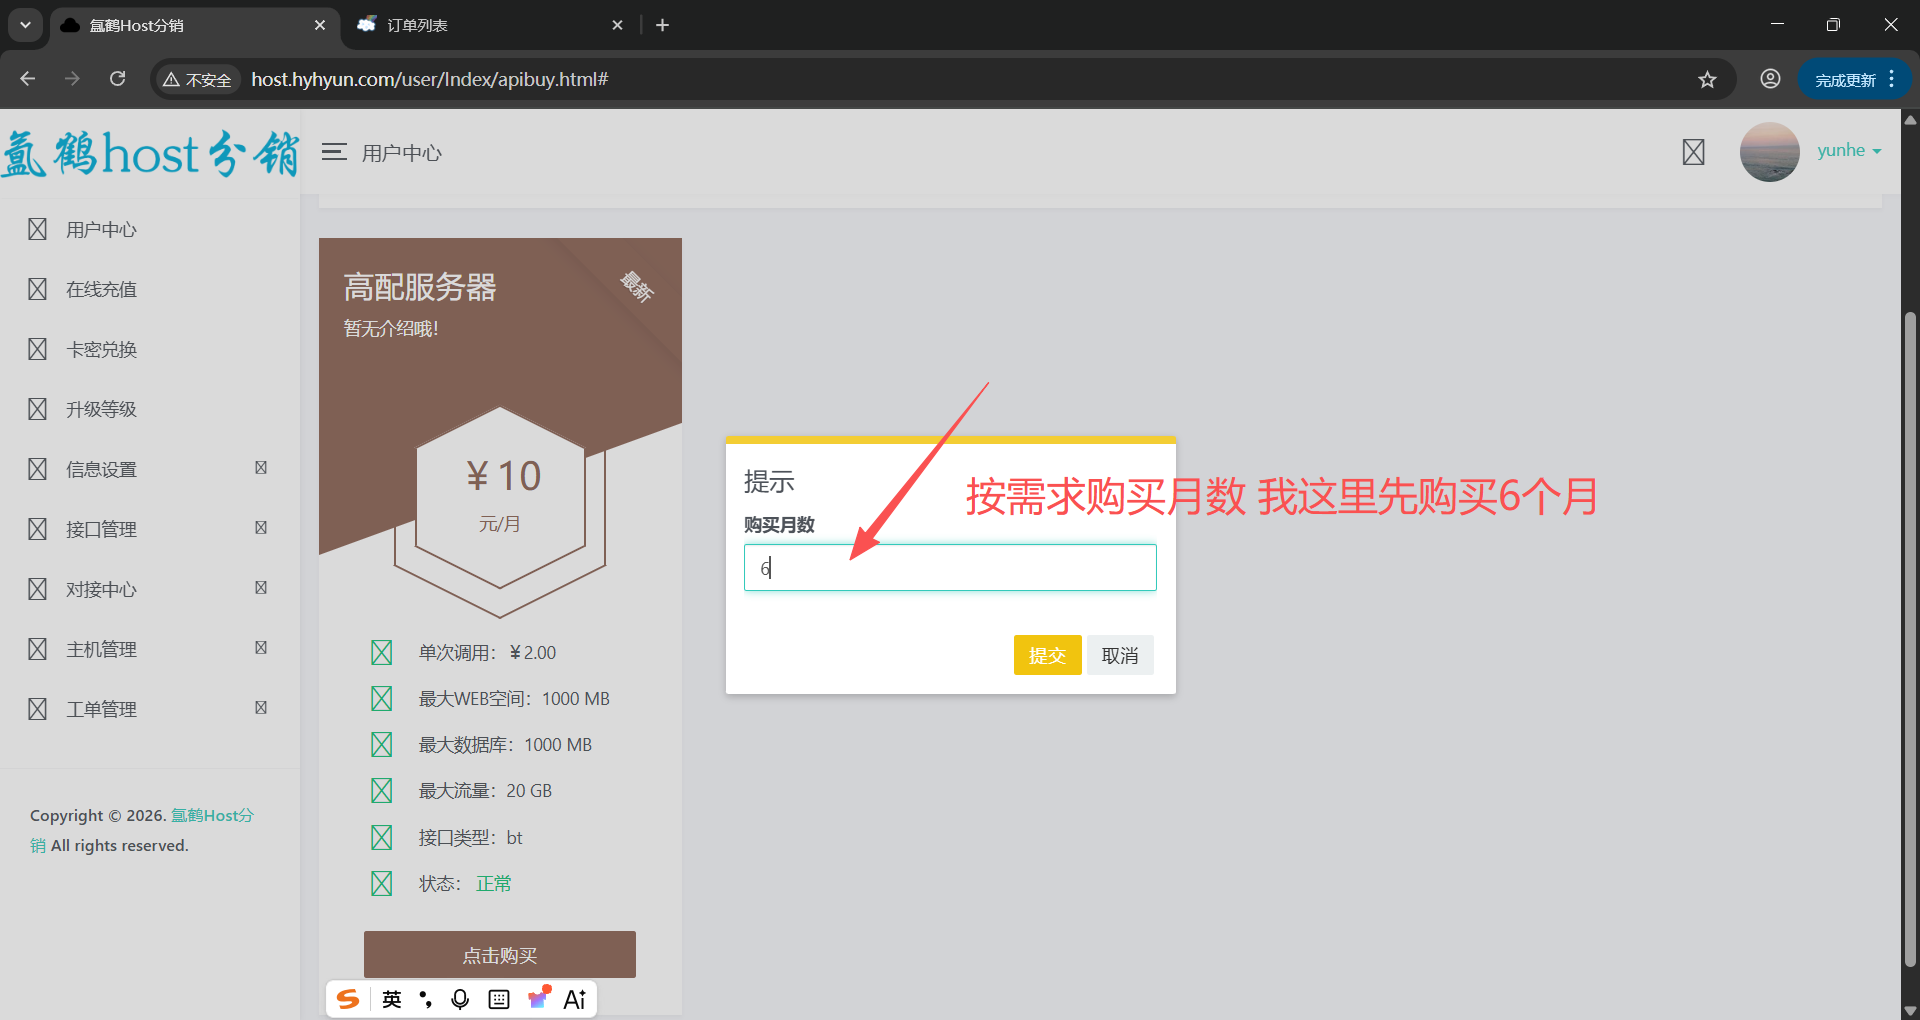
Task: Expand the 接口管理 submenu arrow
Action: (261, 527)
